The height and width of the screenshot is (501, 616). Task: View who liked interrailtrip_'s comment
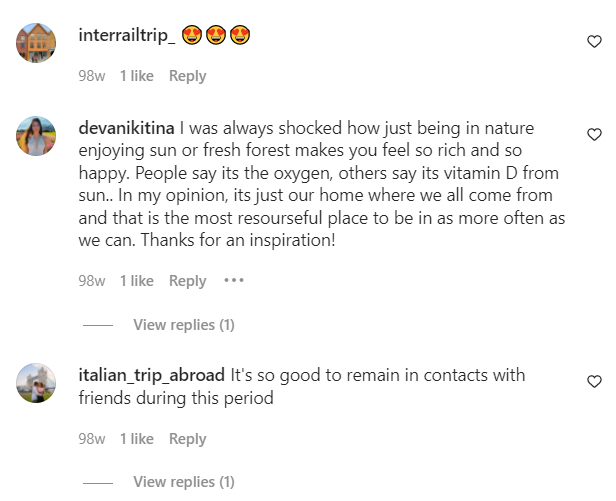click(x=137, y=76)
